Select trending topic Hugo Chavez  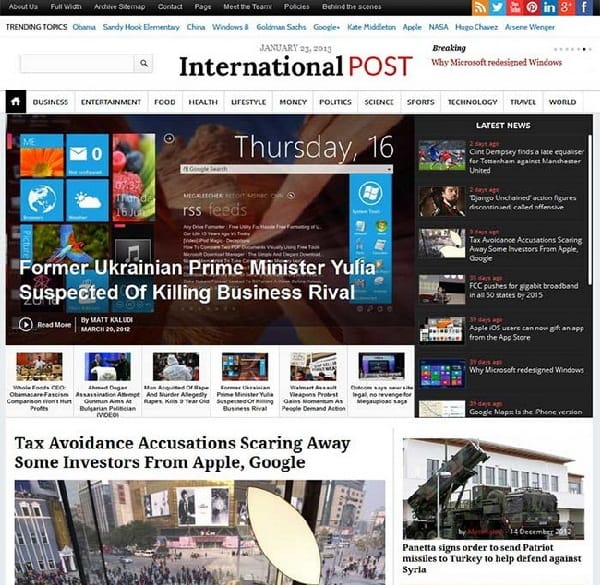click(477, 27)
